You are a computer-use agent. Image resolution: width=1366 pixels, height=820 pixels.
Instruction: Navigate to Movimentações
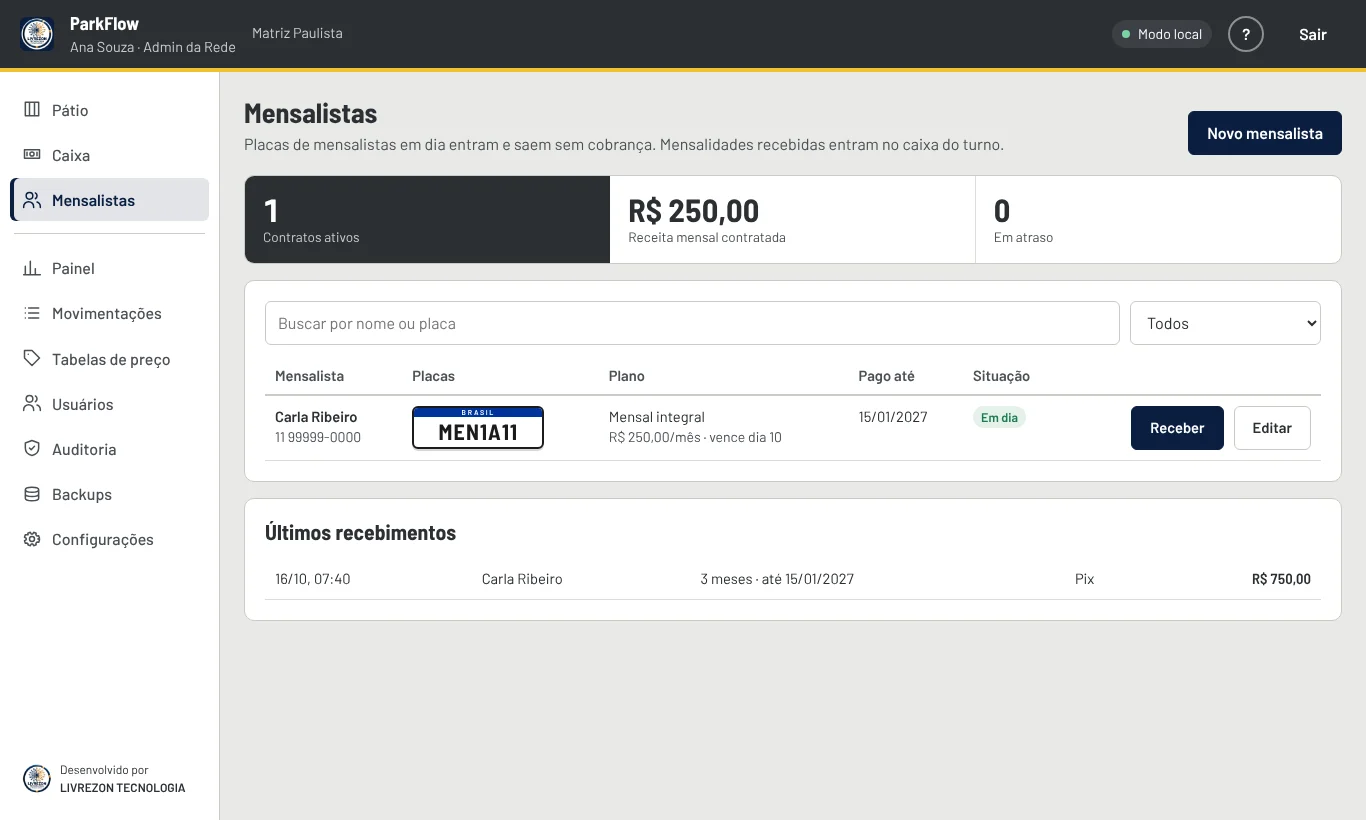pos(110,313)
